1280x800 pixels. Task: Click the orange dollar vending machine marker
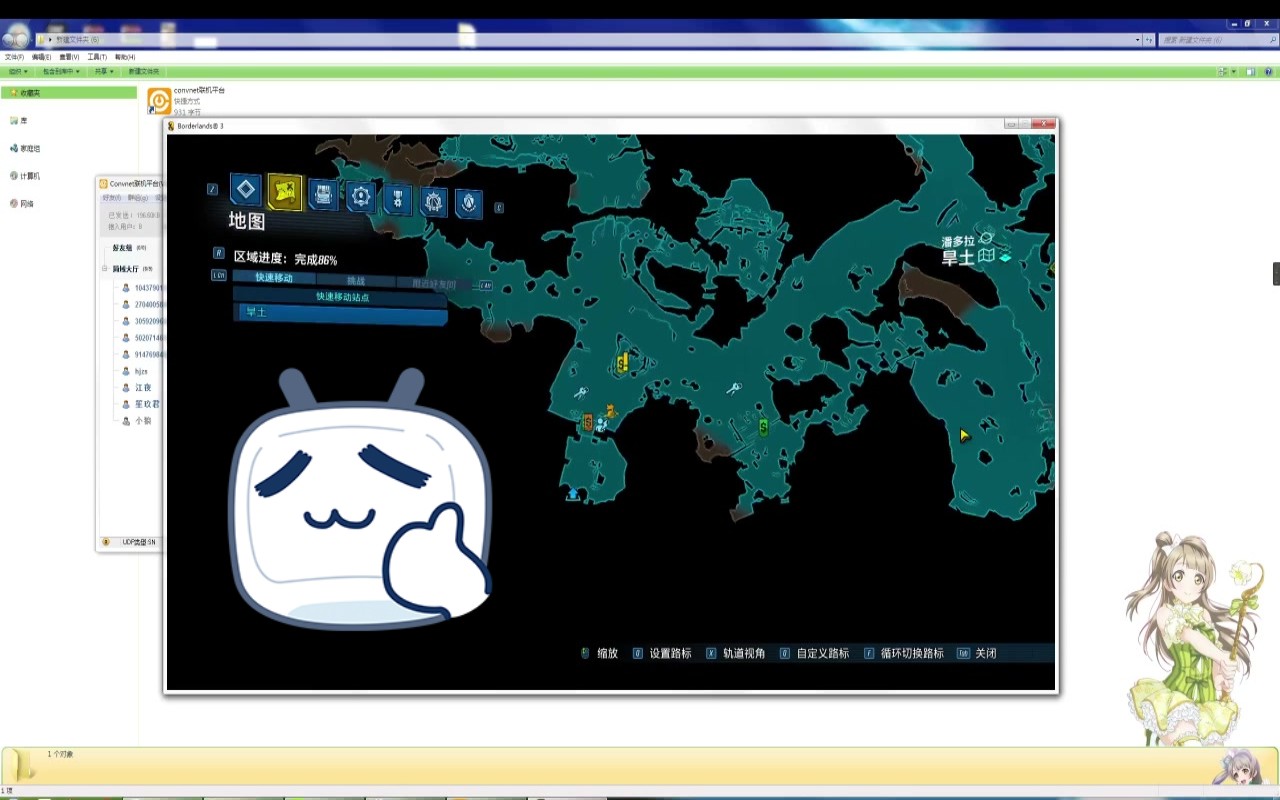tap(587, 422)
